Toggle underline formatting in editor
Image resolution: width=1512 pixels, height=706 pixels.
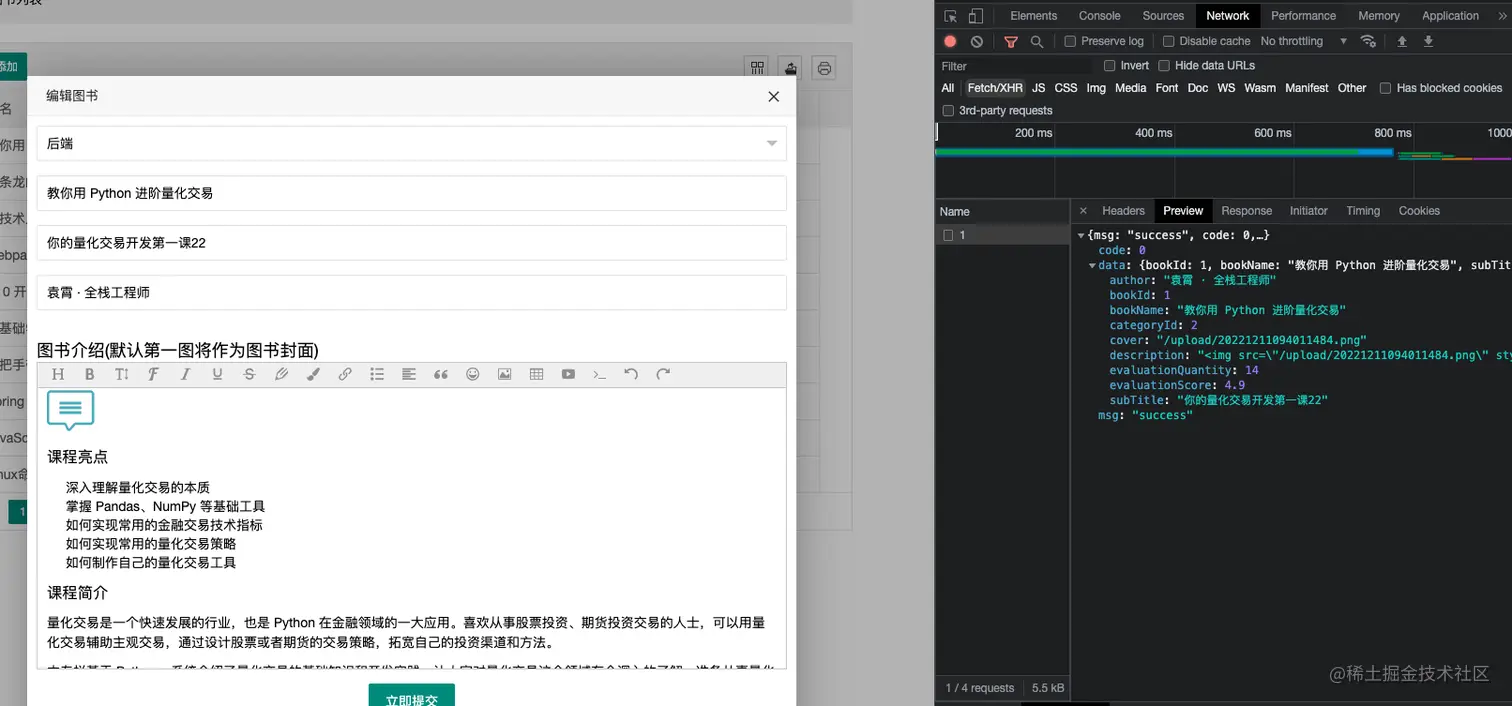pyautogui.click(x=217, y=374)
